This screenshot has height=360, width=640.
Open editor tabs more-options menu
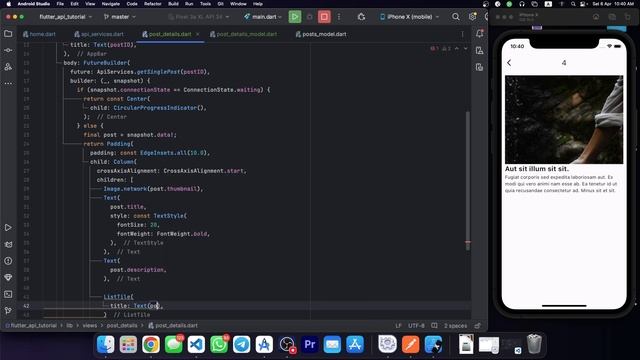pos(462,34)
